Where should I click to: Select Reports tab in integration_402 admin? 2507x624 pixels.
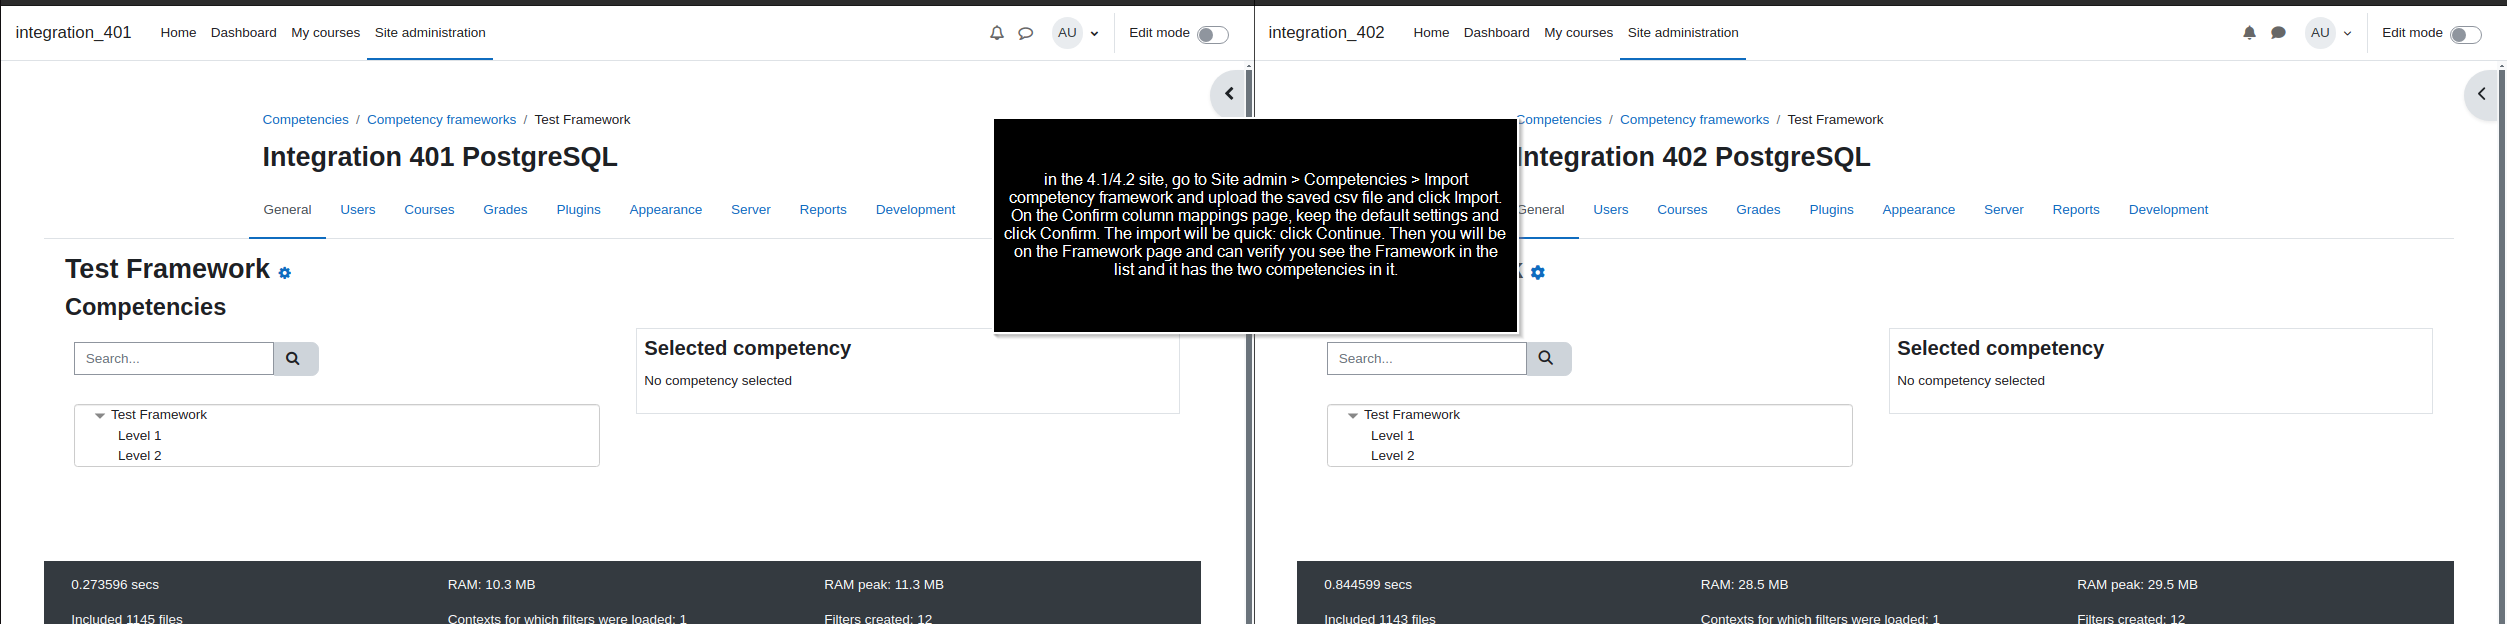[x=2076, y=210]
